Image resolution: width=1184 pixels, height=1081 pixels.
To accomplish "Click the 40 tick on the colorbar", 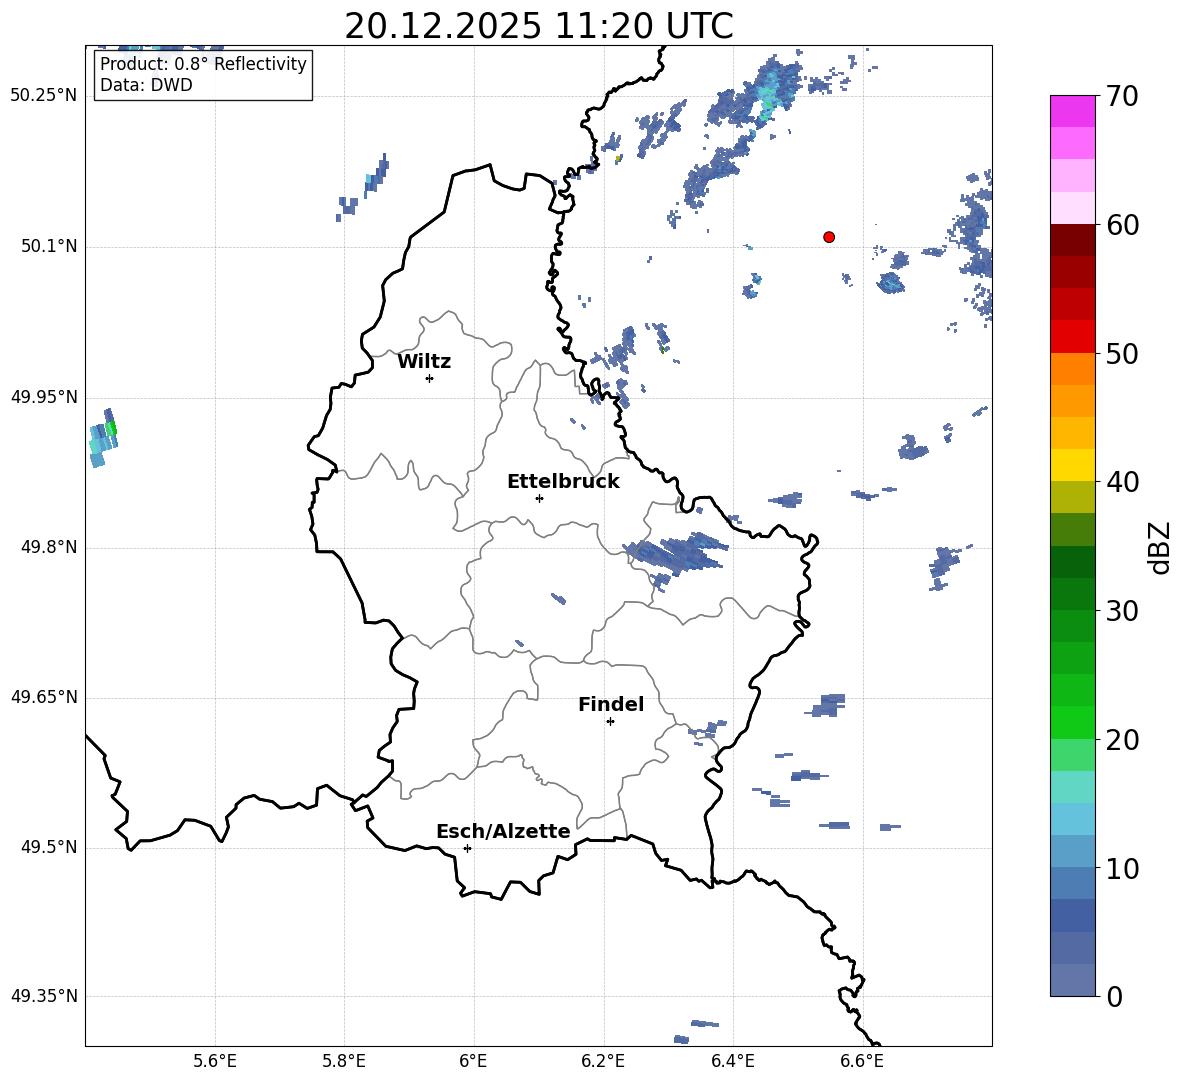I will (1121, 482).
